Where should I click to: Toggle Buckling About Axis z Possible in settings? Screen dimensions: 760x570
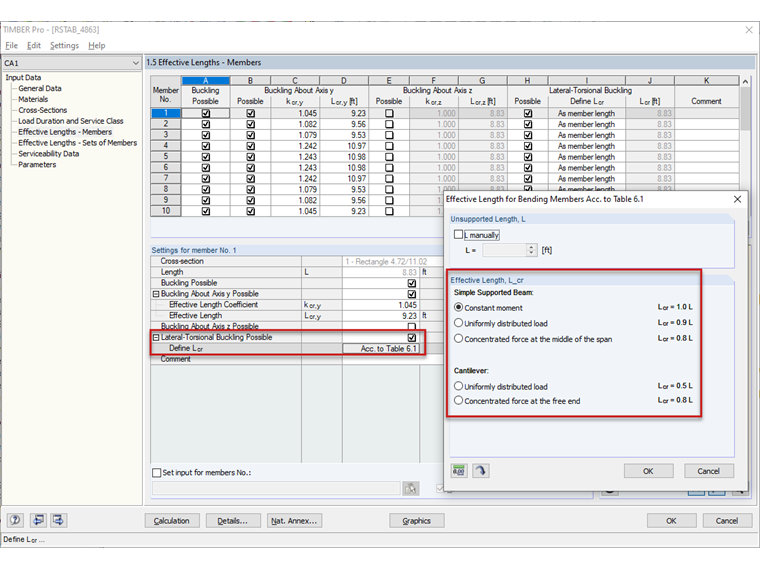pos(412,326)
